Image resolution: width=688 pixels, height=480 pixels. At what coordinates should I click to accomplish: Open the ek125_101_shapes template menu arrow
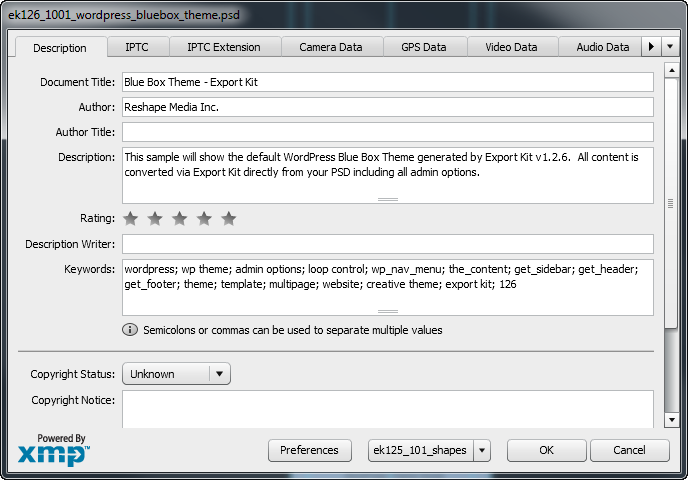point(482,450)
